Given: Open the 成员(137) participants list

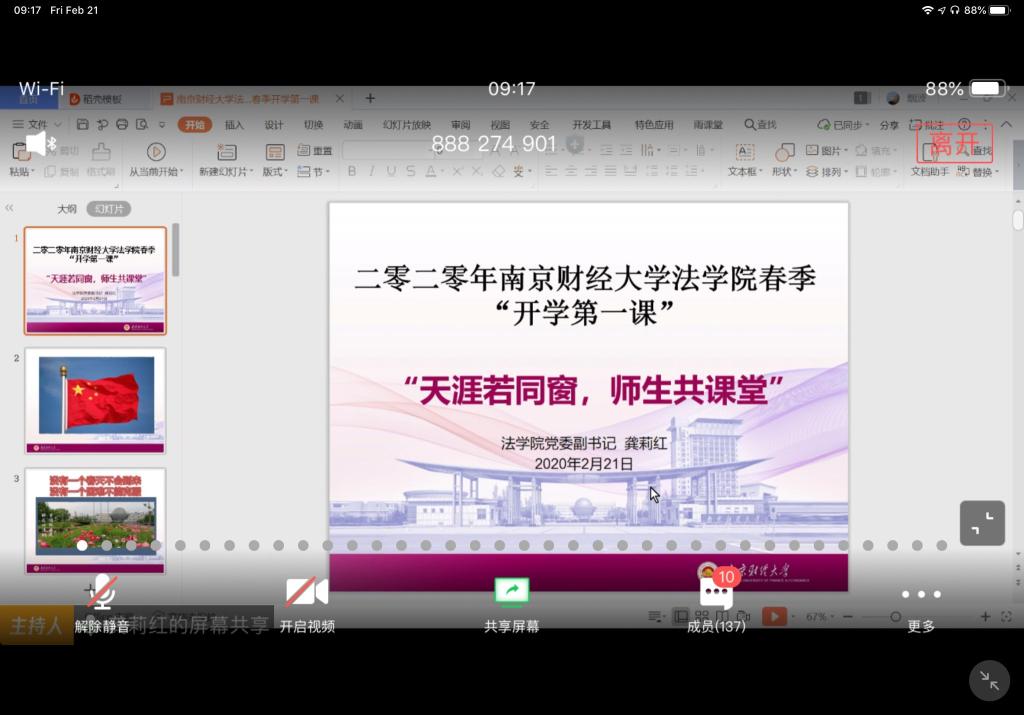Looking at the screenshot, I should tap(716, 593).
